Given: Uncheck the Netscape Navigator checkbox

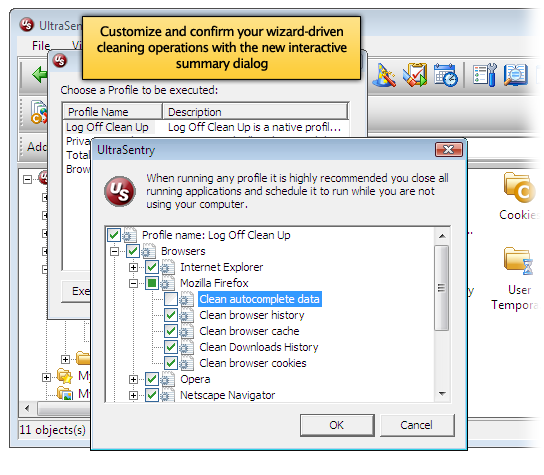Looking at the screenshot, I should point(152,395).
